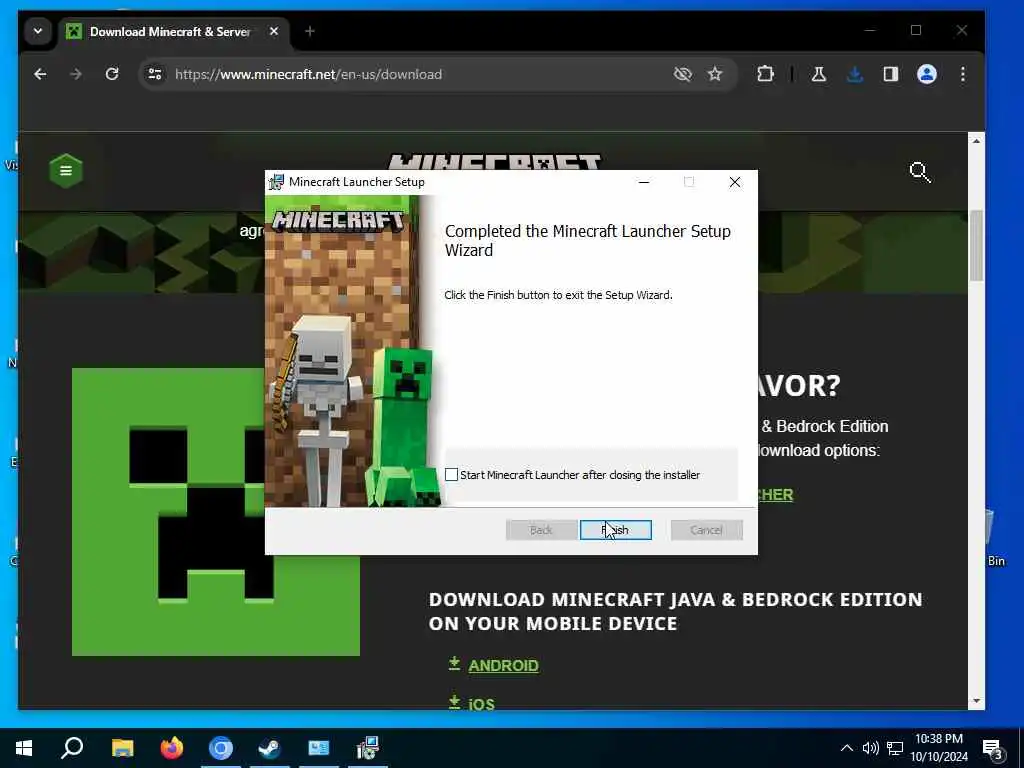Click the disabled Back button in Setup
1024x768 pixels.
click(541, 530)
